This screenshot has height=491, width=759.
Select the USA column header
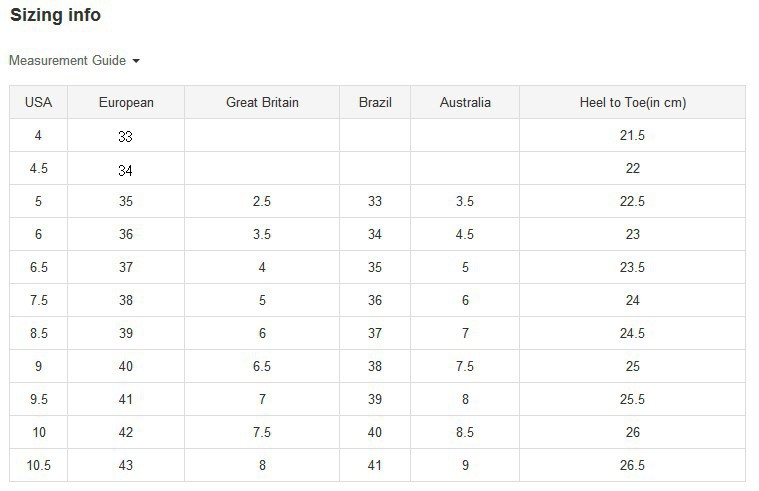tap(38, 102)
